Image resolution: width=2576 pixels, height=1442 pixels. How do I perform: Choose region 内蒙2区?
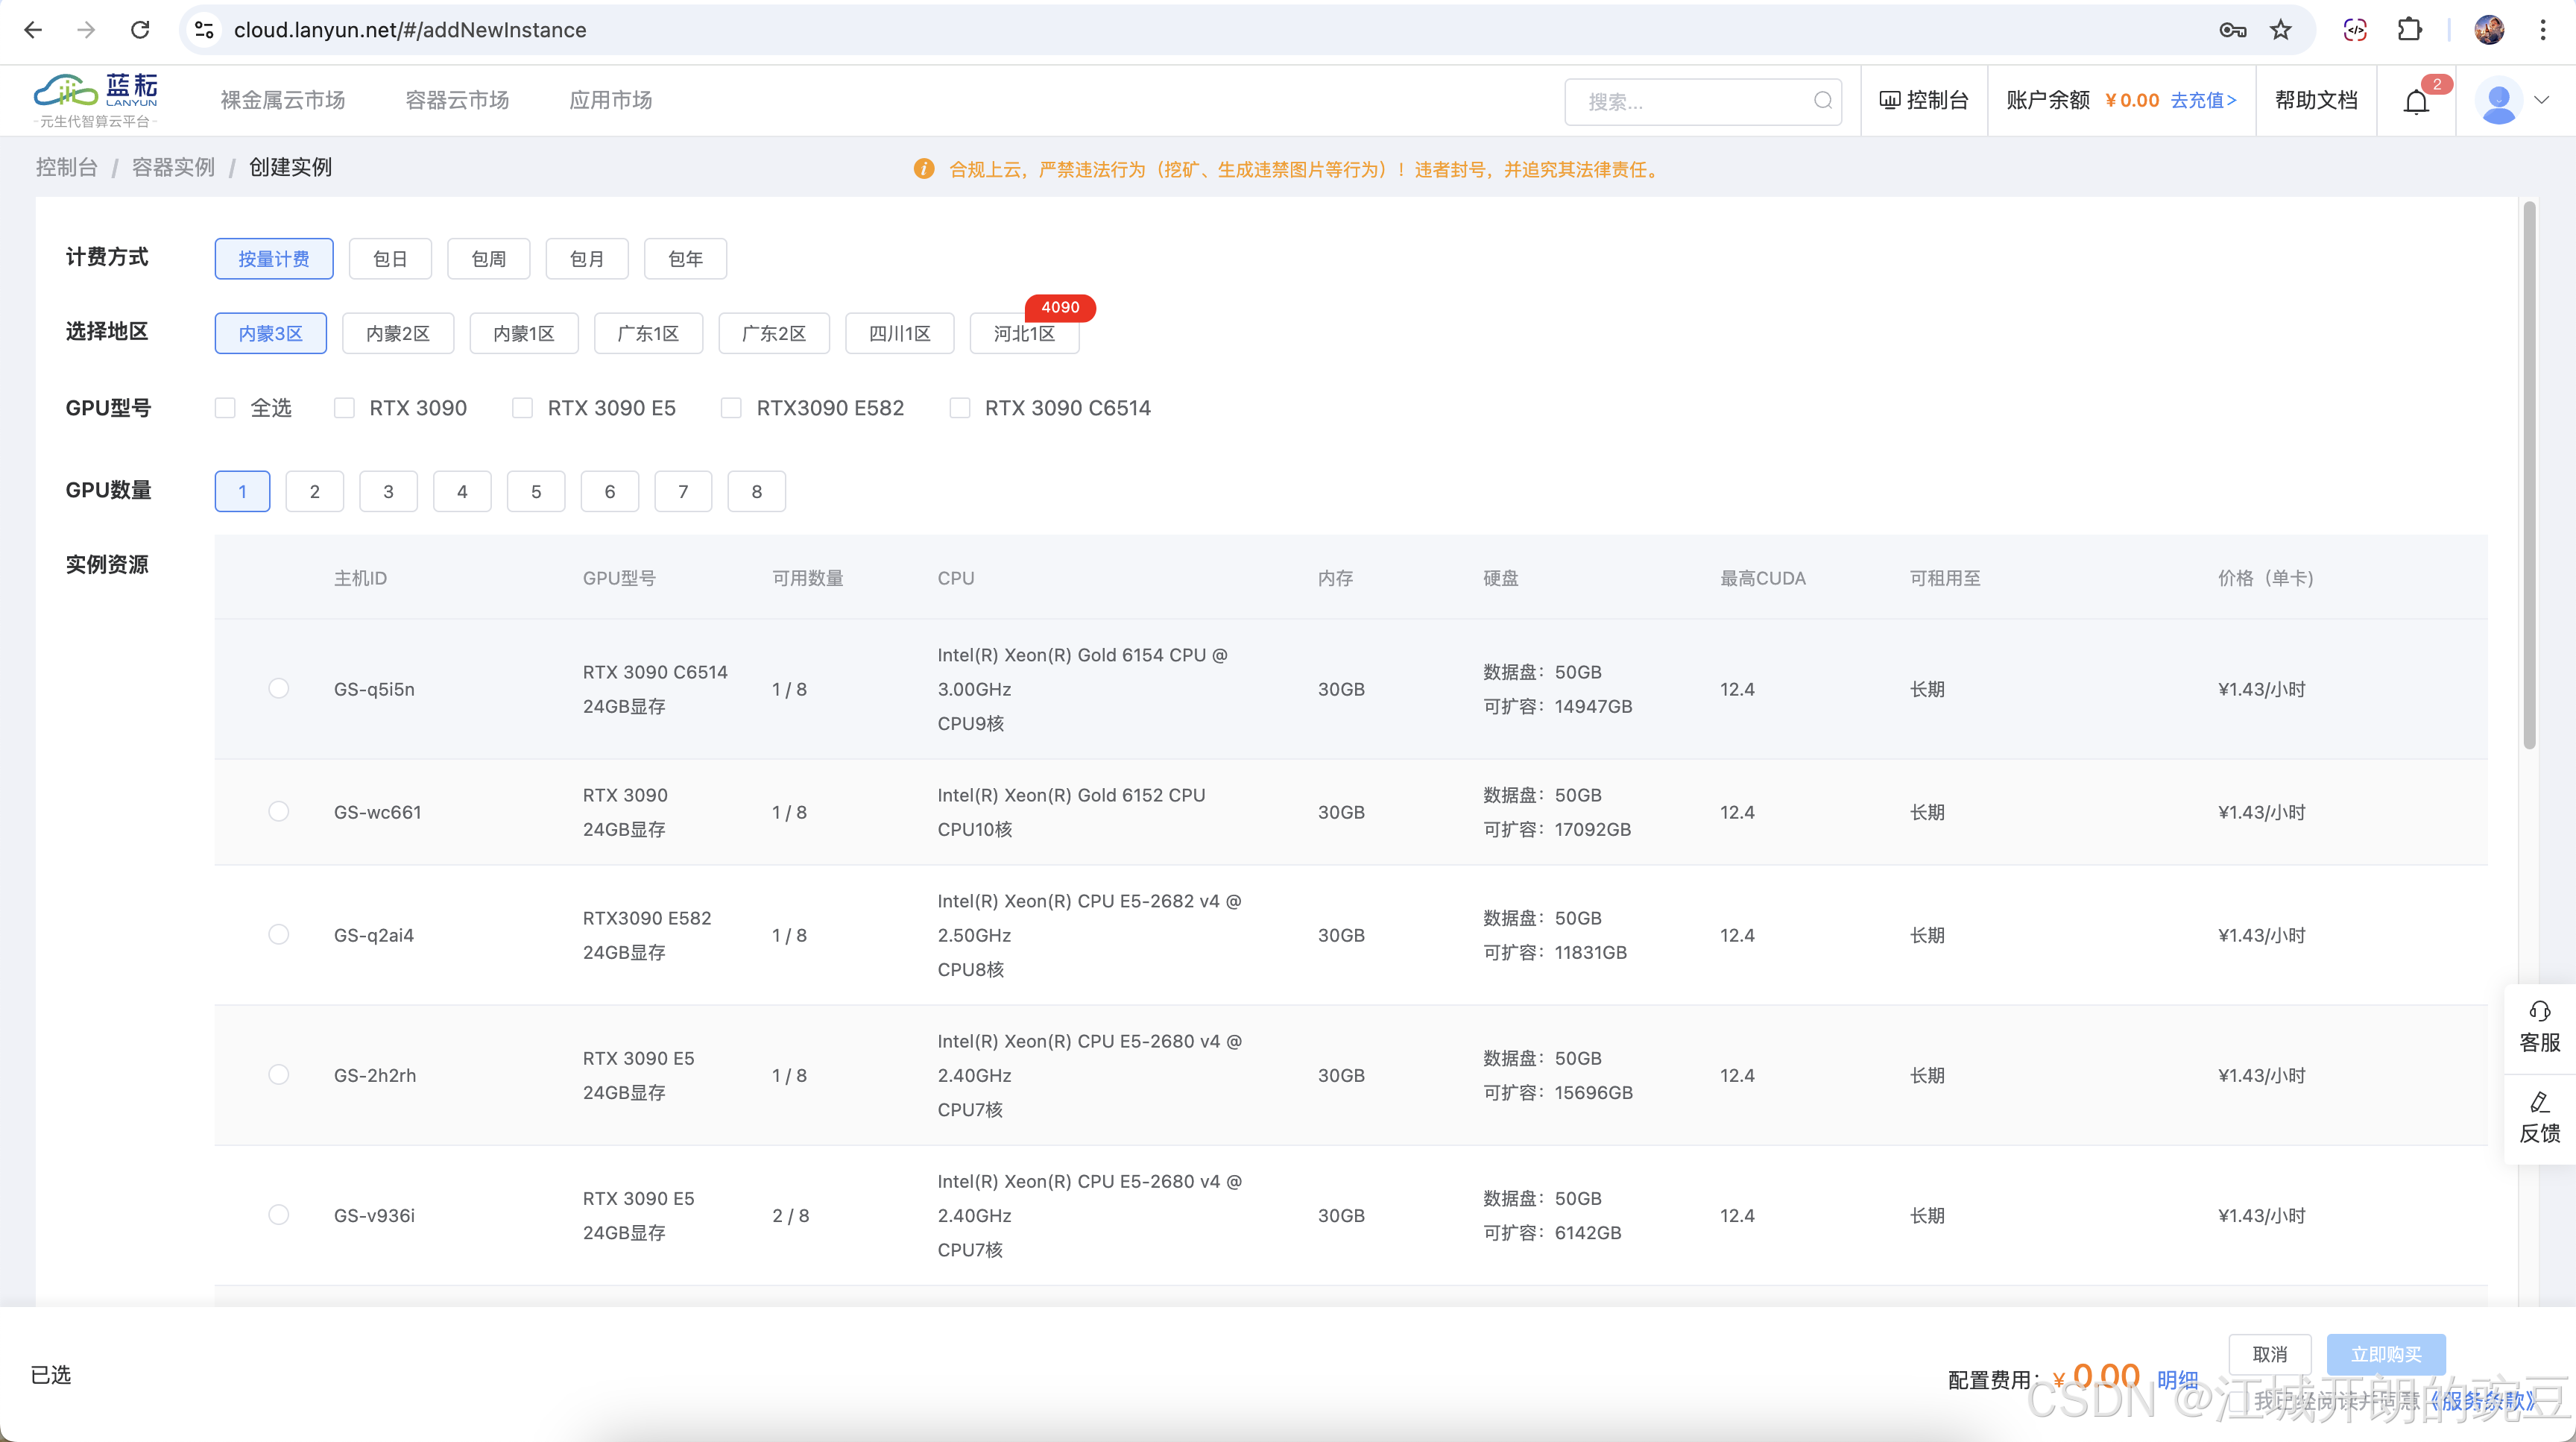[x=398, y=333]
